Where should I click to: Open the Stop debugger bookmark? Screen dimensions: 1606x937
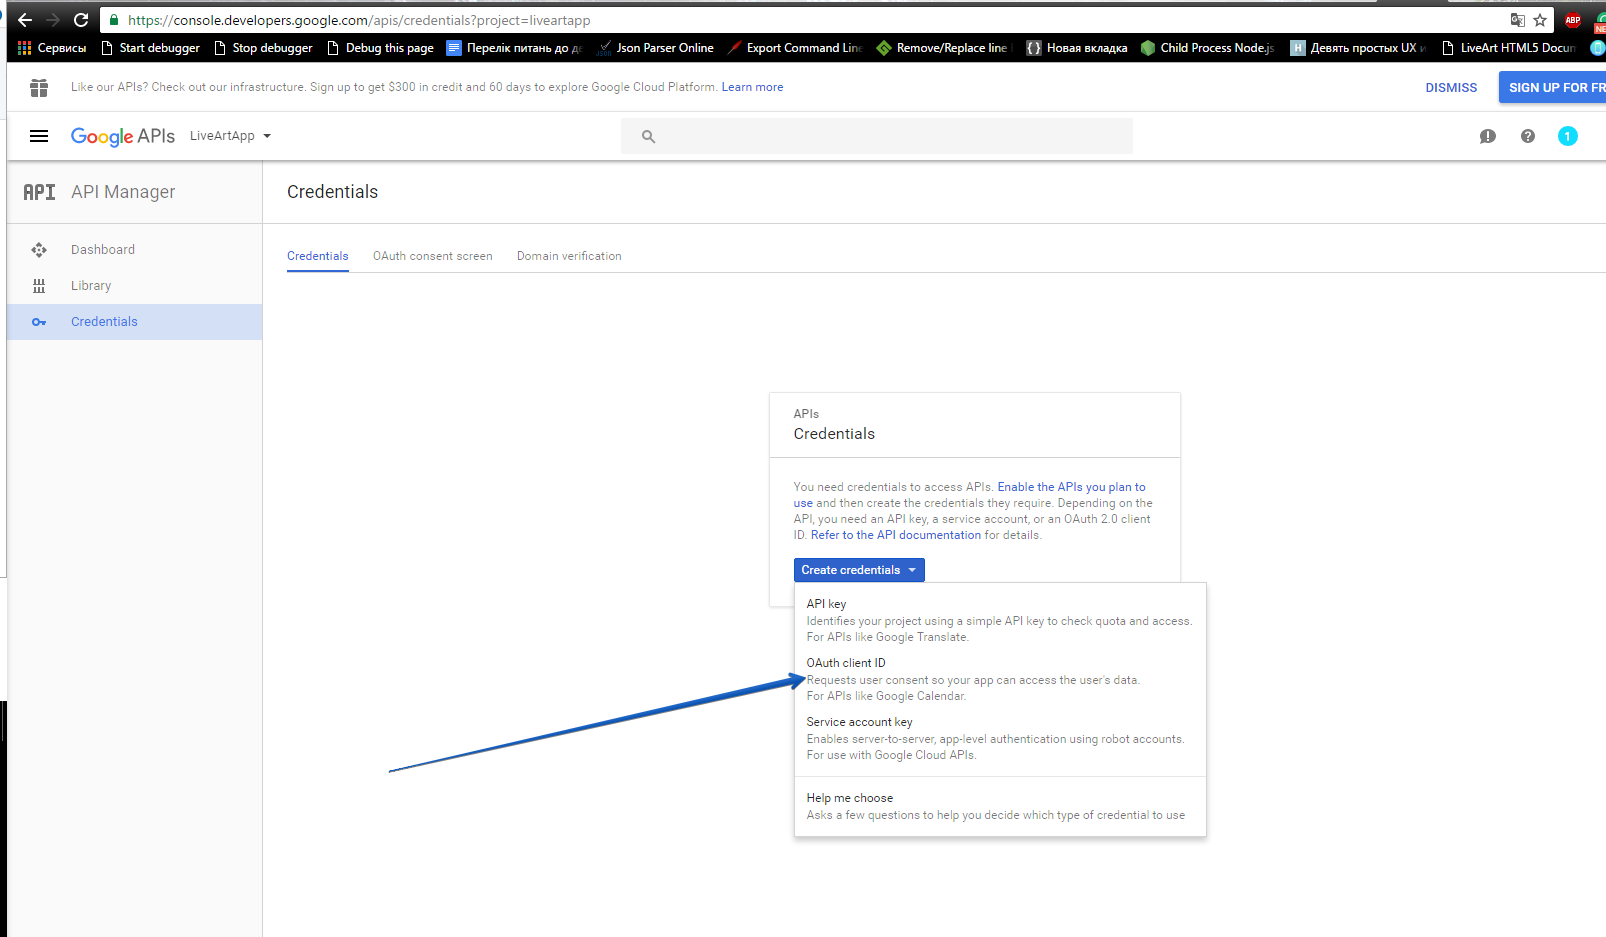[x=263, y=48]
